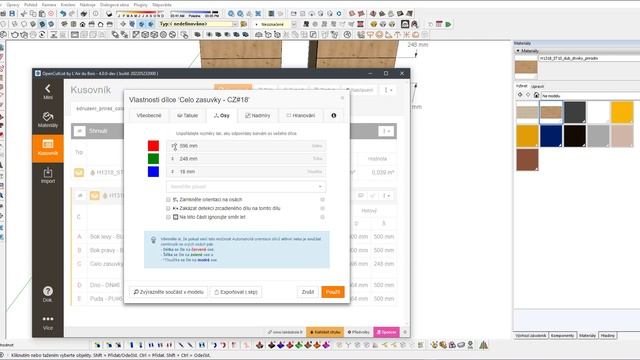The width and height of the screenshot is (640, 360).
Task: Open H131 group row options dropdown
Action: coord(387,196)
